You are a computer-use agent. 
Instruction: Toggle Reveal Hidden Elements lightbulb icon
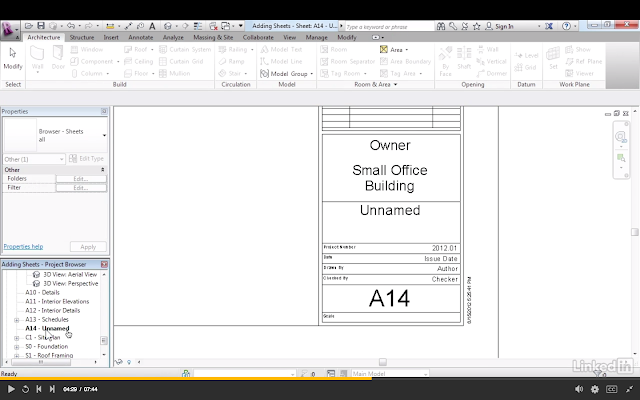tap(129, 362)
